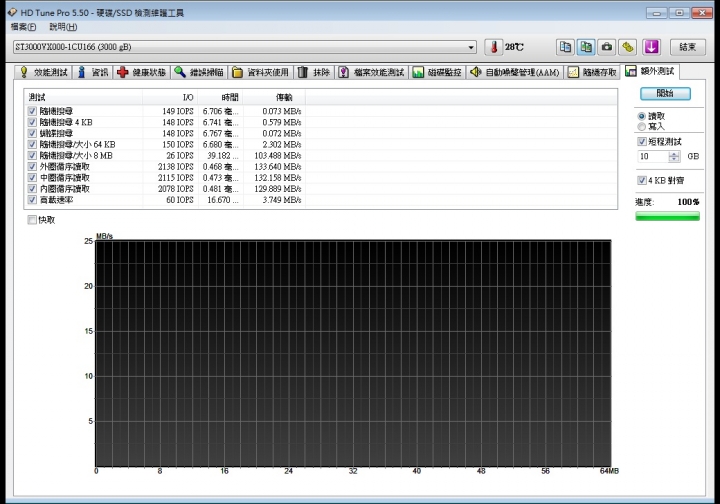The image size is (720, 504).
Task: Click the I/O column header
Action: tap(170, 97)
